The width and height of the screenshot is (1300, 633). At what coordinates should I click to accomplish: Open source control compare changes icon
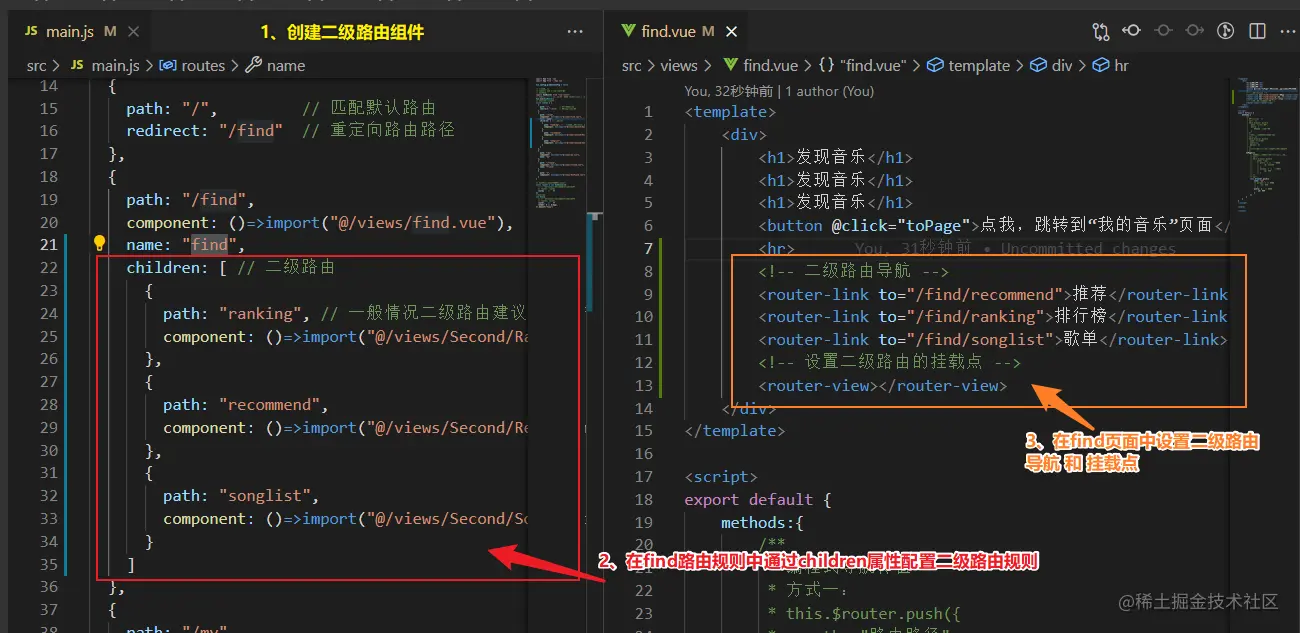click(1100, 31)
